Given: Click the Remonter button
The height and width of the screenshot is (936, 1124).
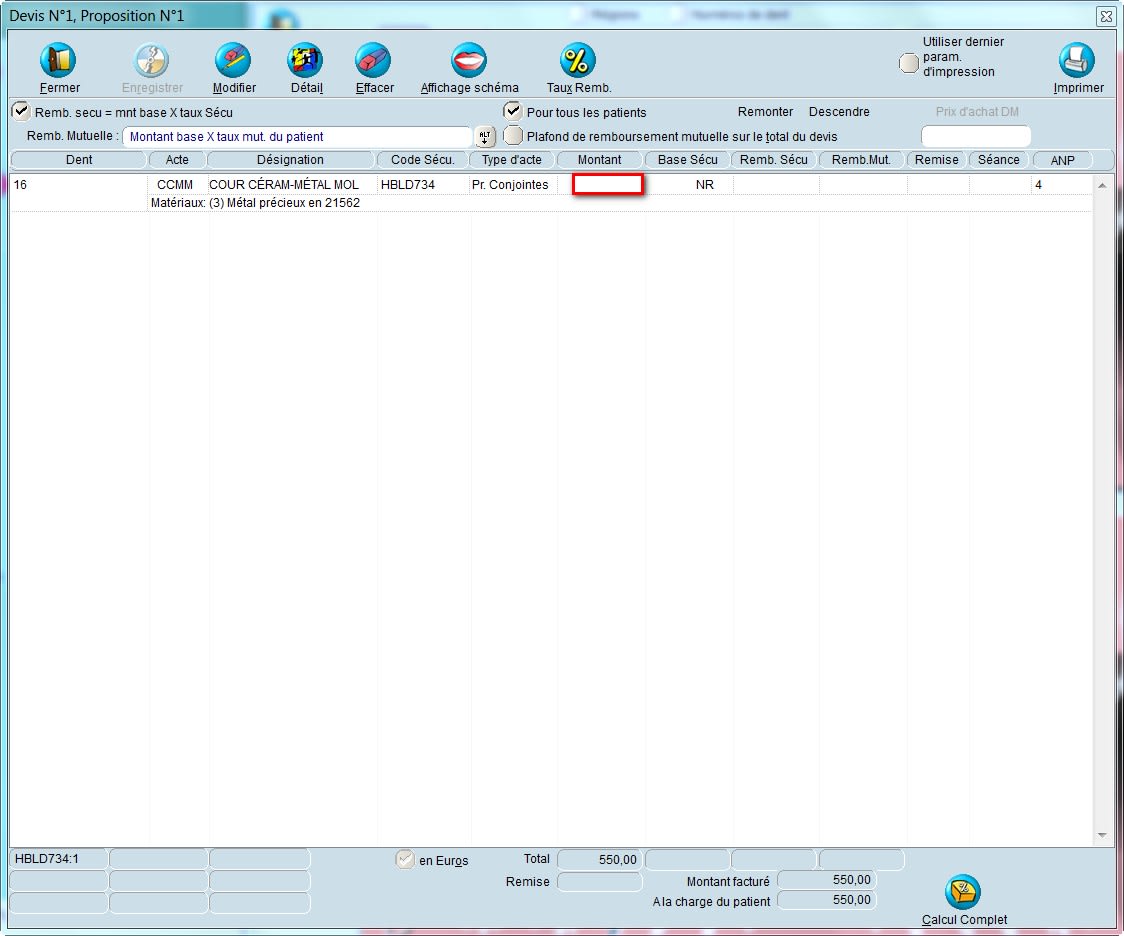Looking at the screenshot, I should pyautogui.click(x=765, y=112).
